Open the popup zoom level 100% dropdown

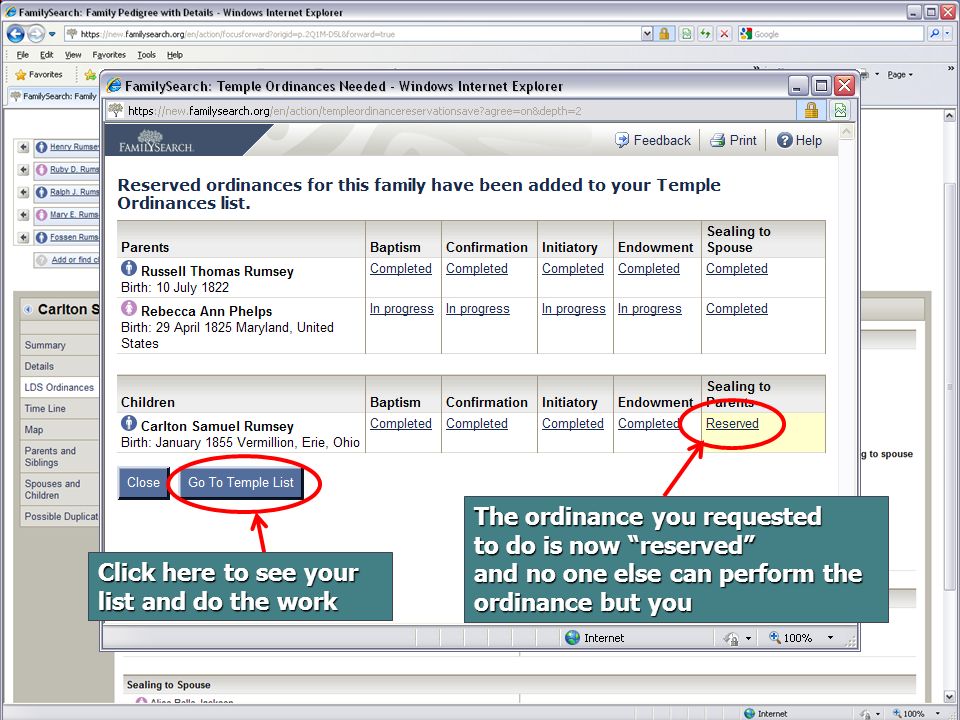(830, 638)
